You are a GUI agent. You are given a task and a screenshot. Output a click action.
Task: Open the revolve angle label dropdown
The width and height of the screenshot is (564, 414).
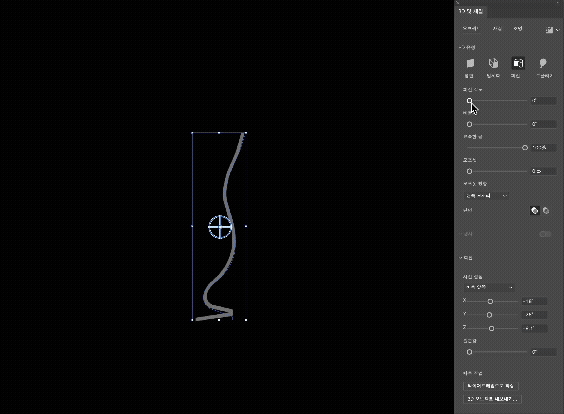coord(472,90)
